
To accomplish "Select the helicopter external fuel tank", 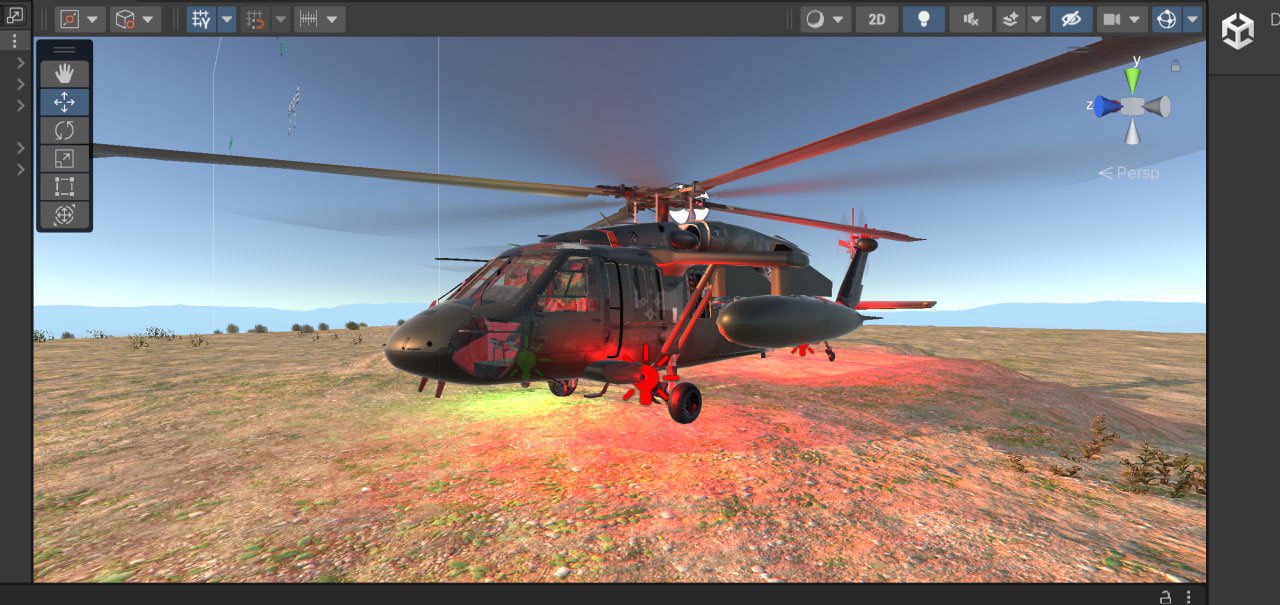I will click(789, 320).
